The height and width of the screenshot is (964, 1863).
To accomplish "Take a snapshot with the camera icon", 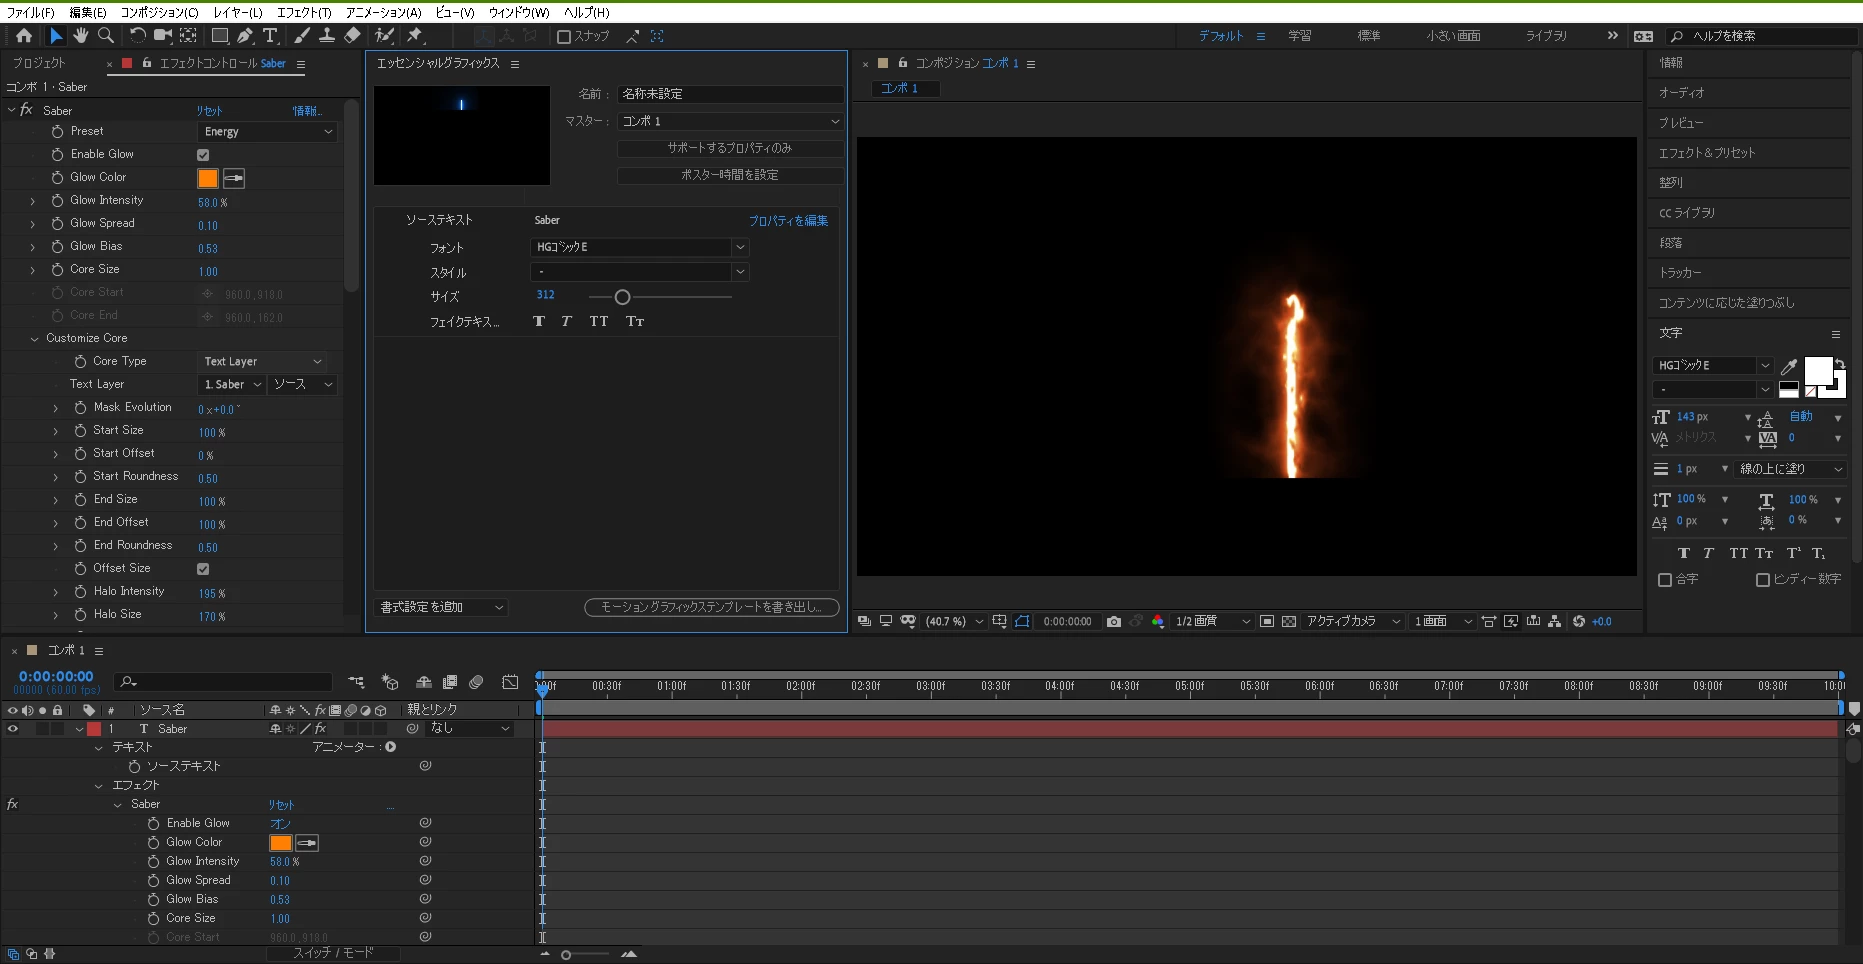I will (1114, 621).
